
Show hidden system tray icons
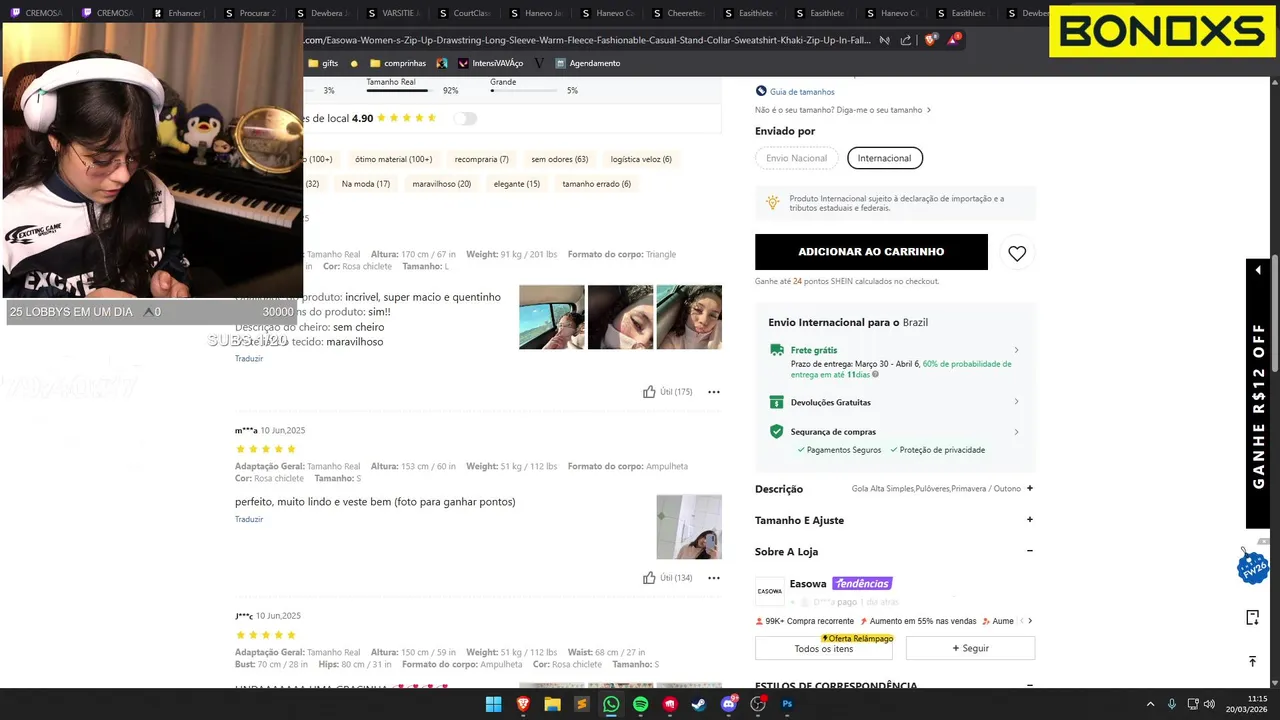click(1150, 704)
